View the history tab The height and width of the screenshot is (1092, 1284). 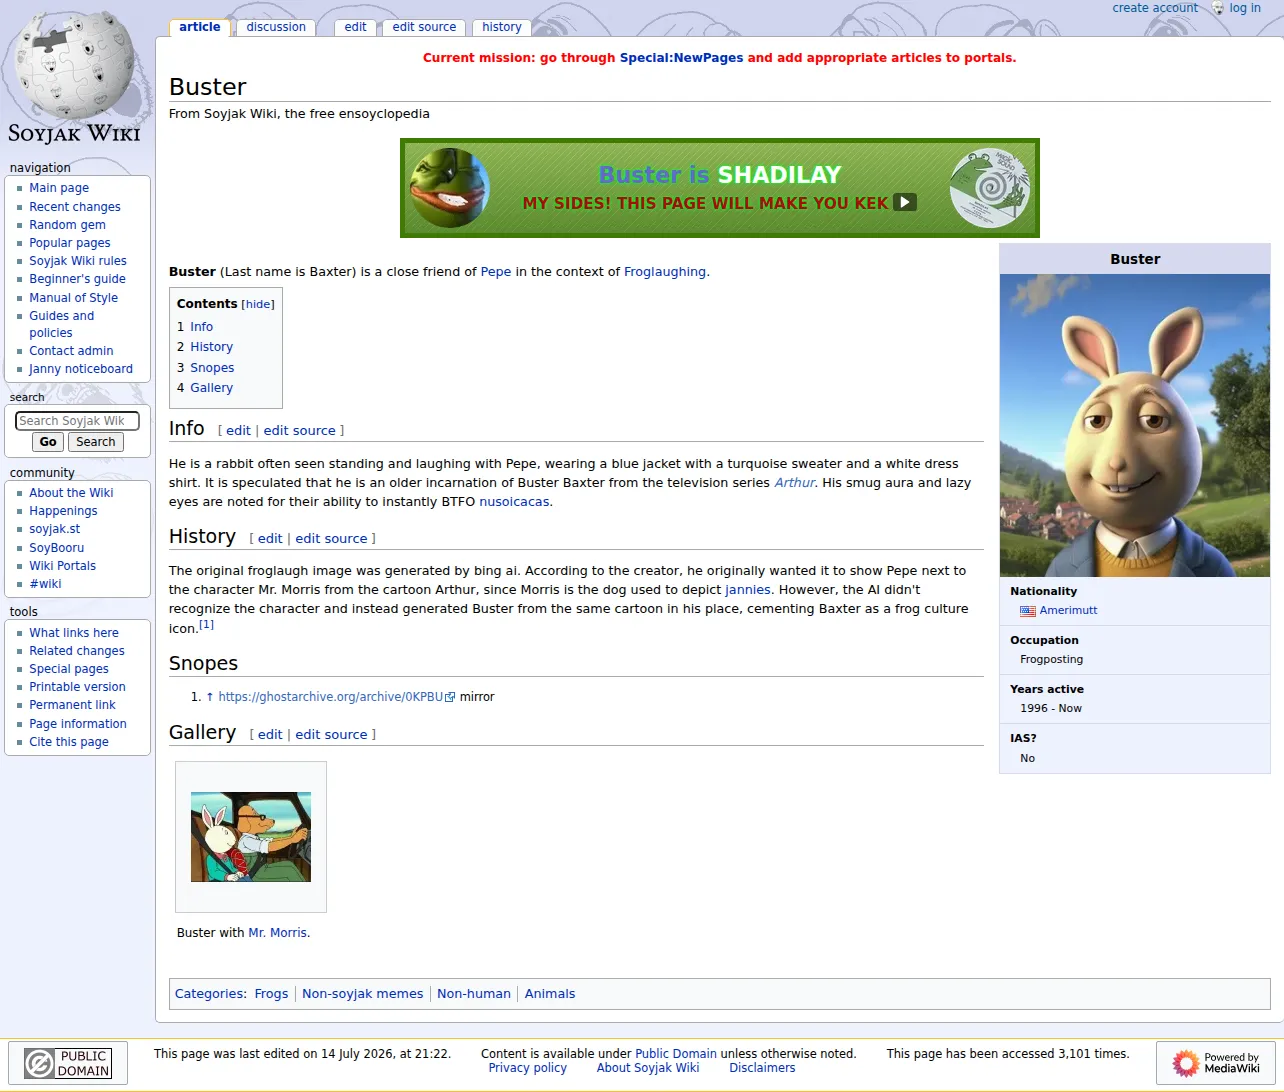coord(502,27)
